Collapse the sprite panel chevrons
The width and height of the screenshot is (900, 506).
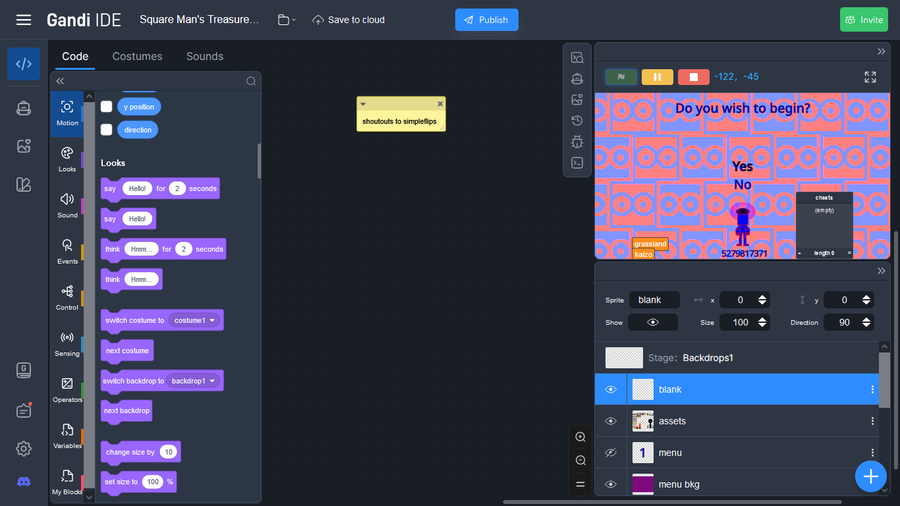coord(881,271)
